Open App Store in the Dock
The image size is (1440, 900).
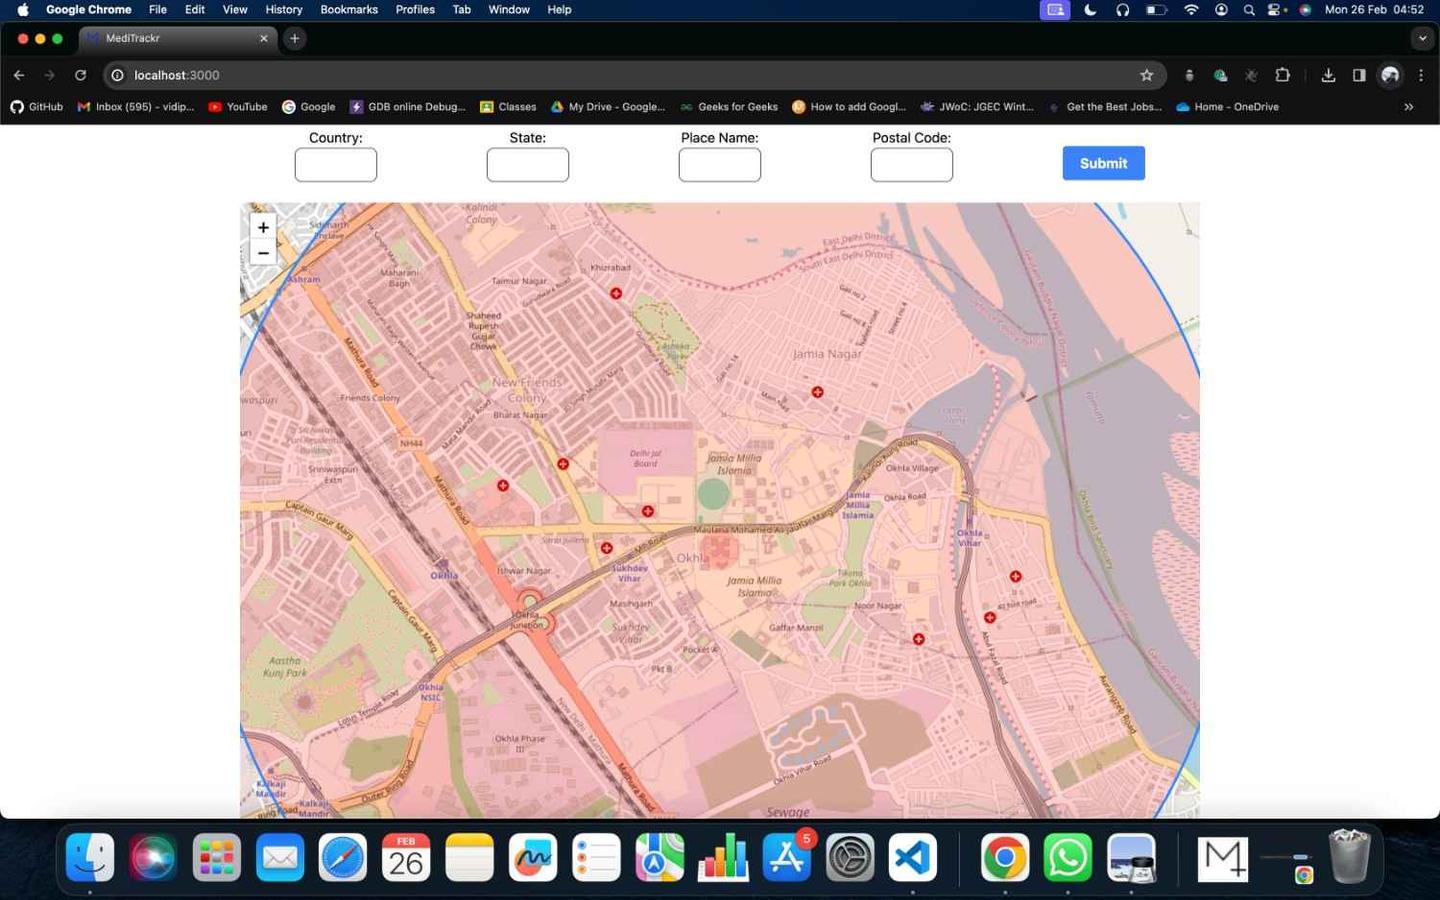(x=786, y=857)
